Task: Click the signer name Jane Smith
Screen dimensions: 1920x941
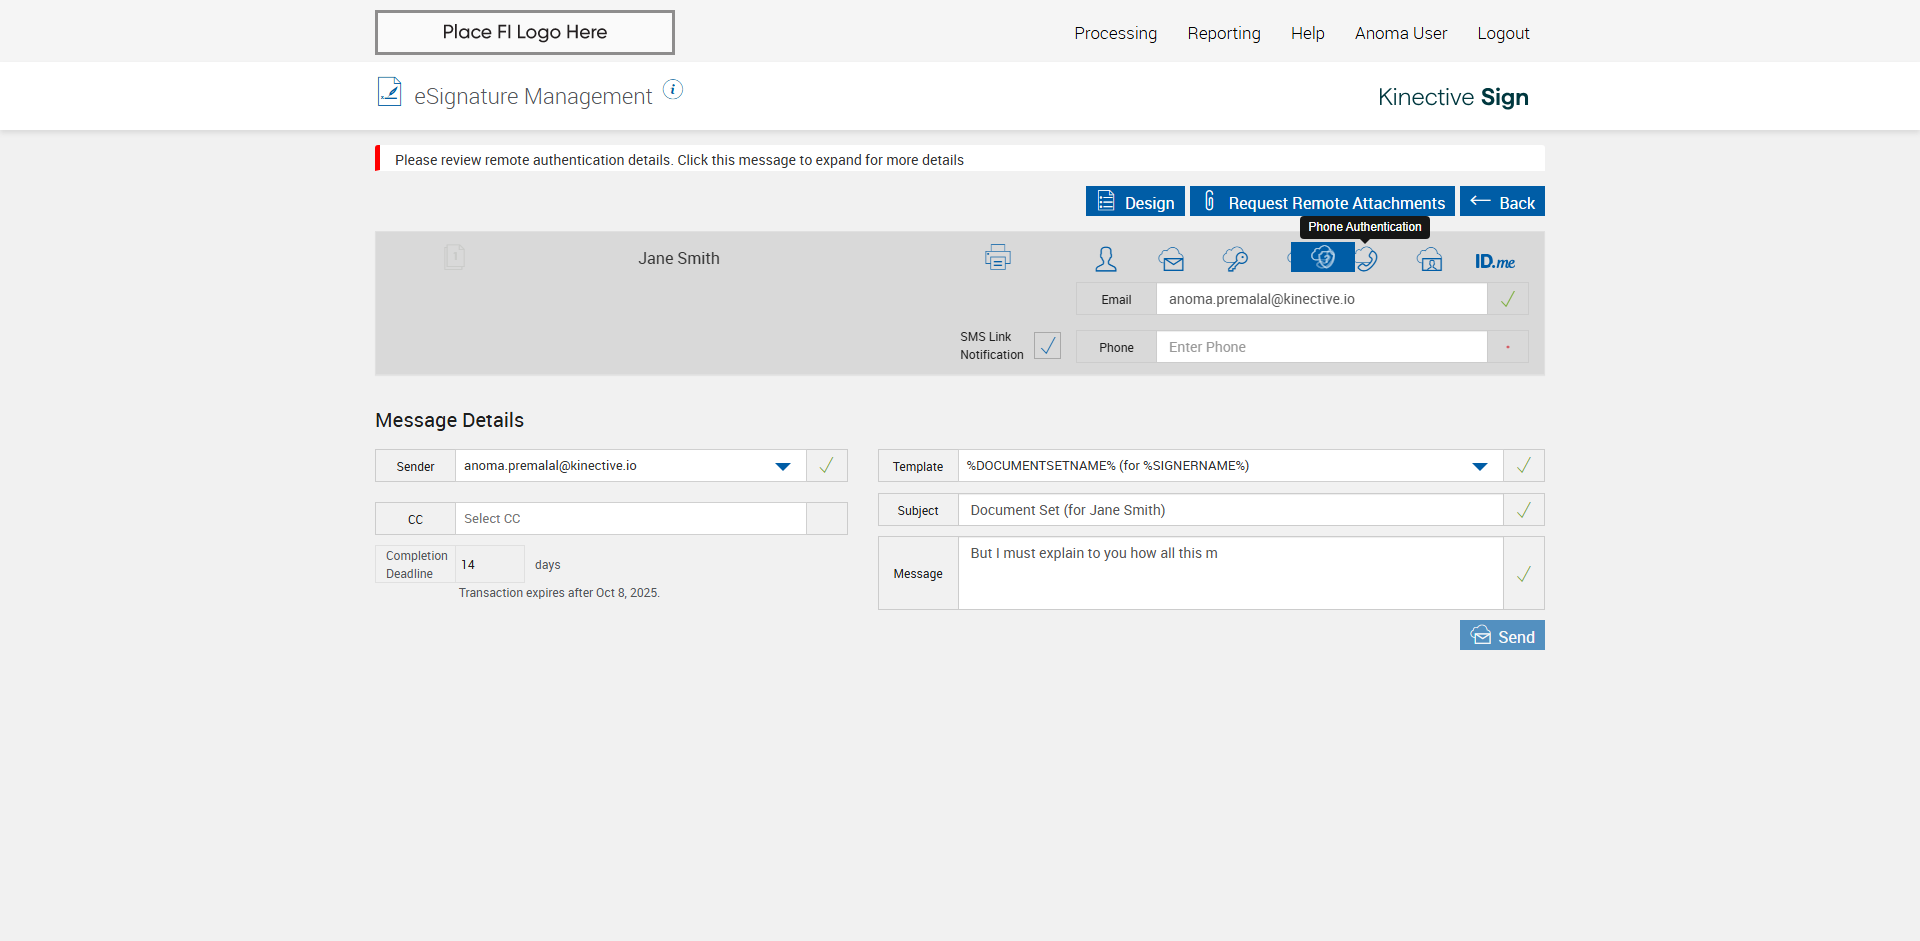Action: (679, 258)
